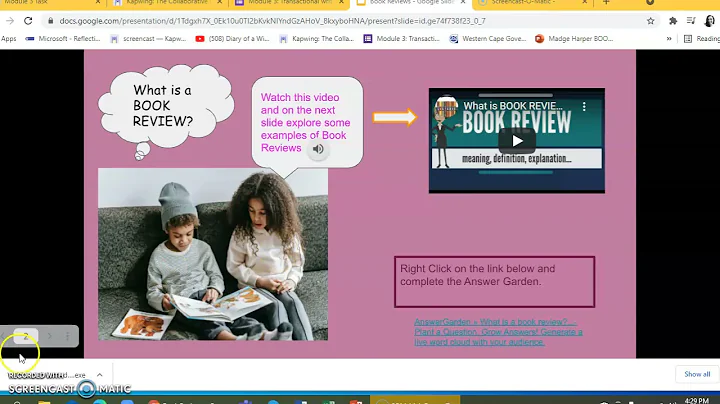
Task: Open the media control icon in Chrome toolbar
Action: point(691,21)
